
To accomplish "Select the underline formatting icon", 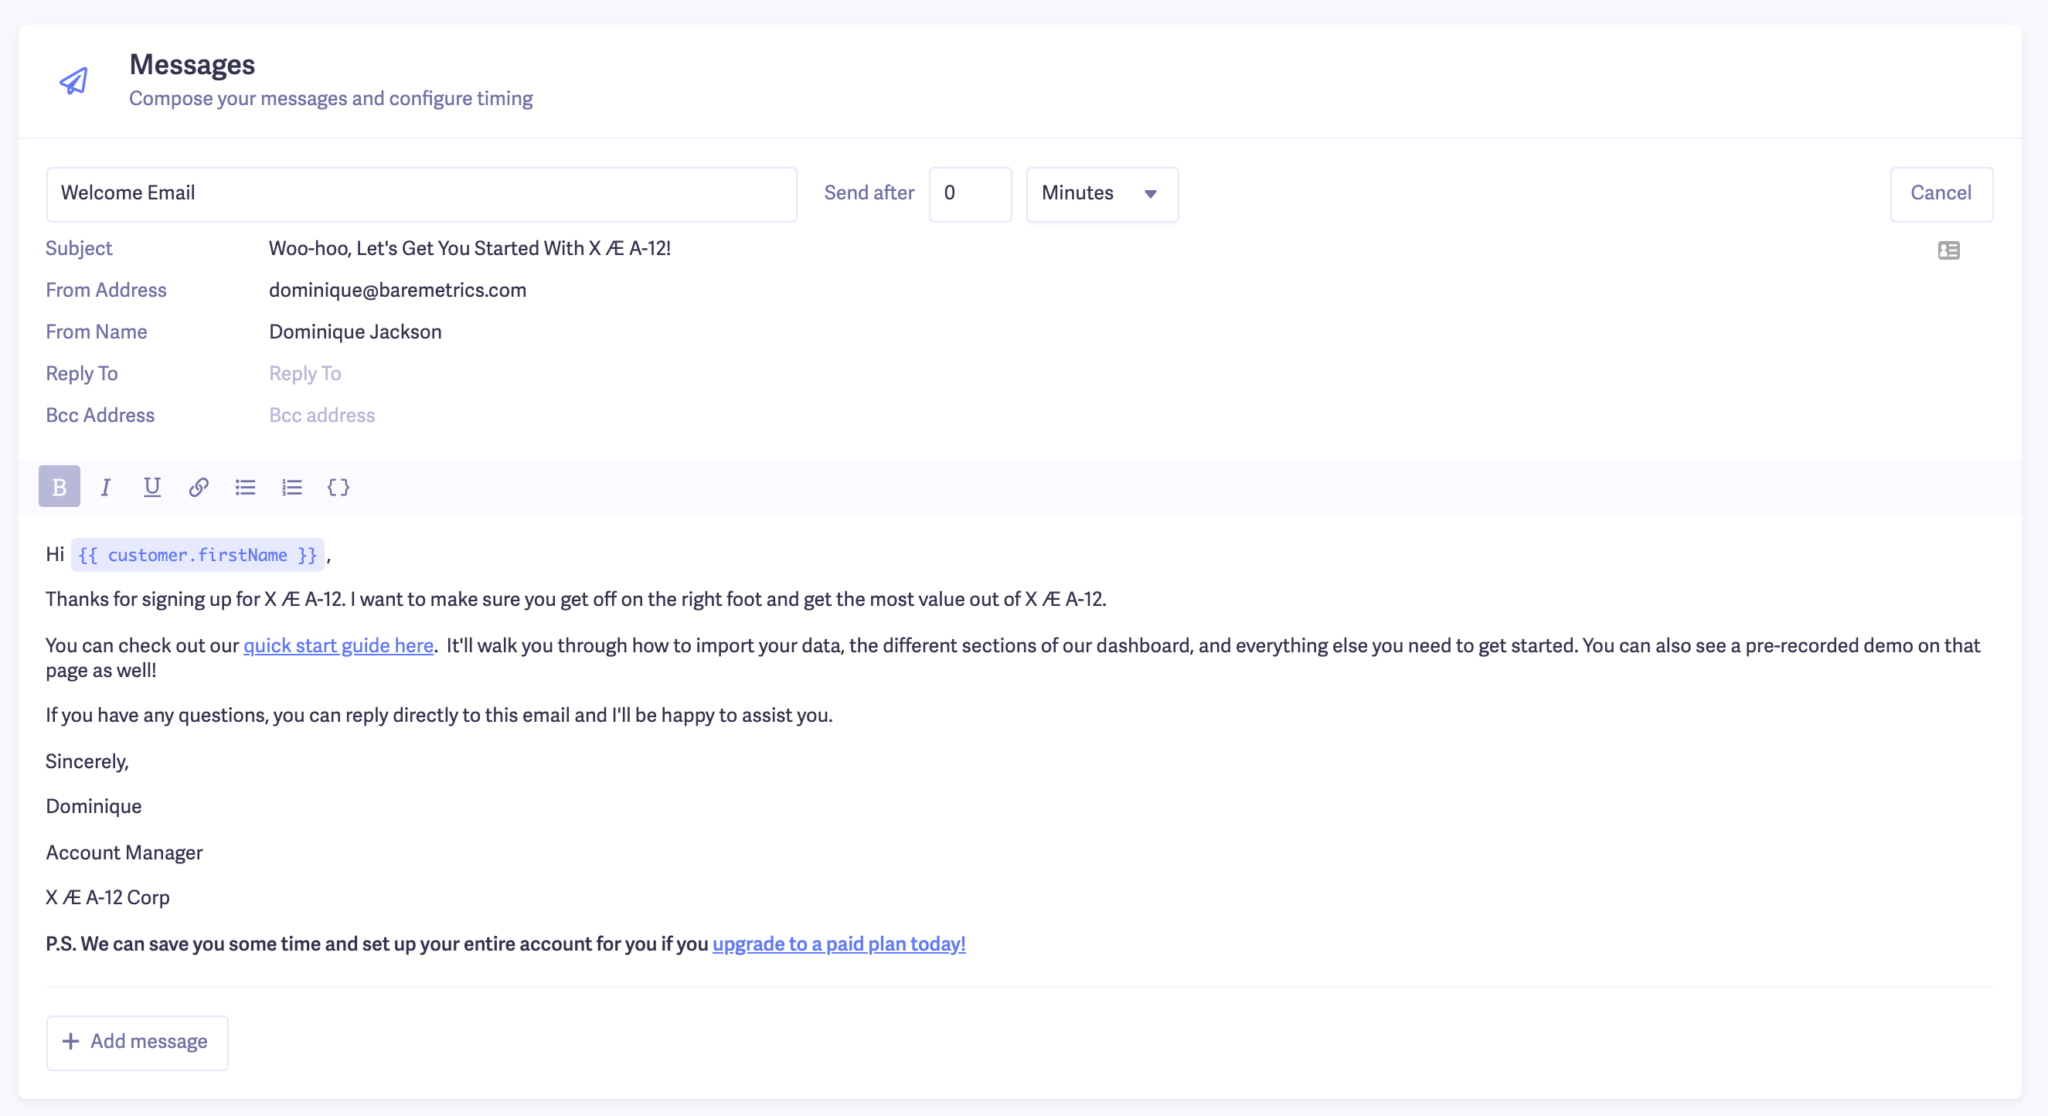I will [x=152, y=487].
